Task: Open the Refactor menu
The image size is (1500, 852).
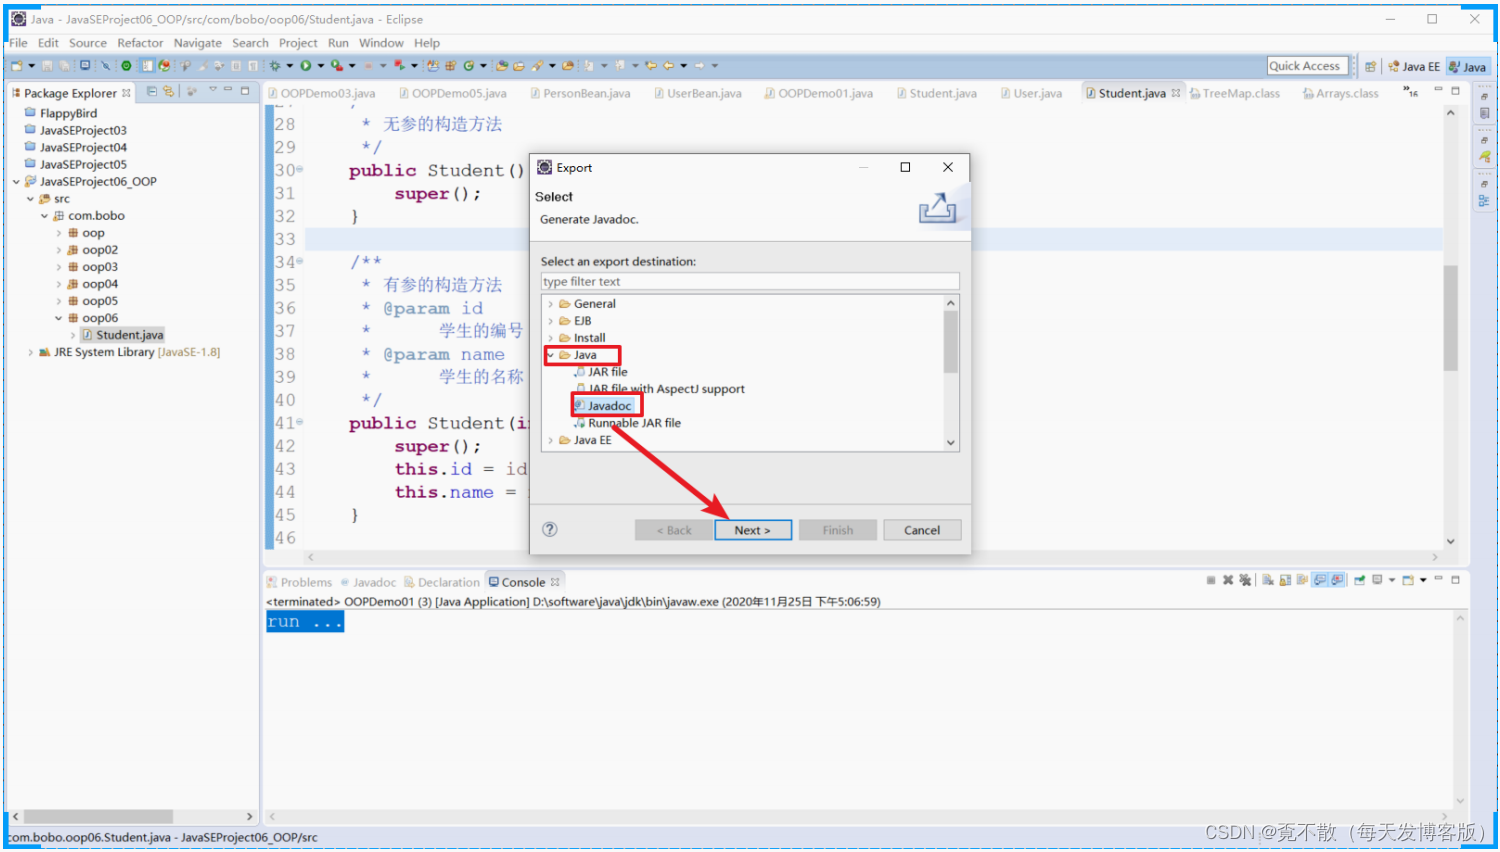Action: click(139, 43)
